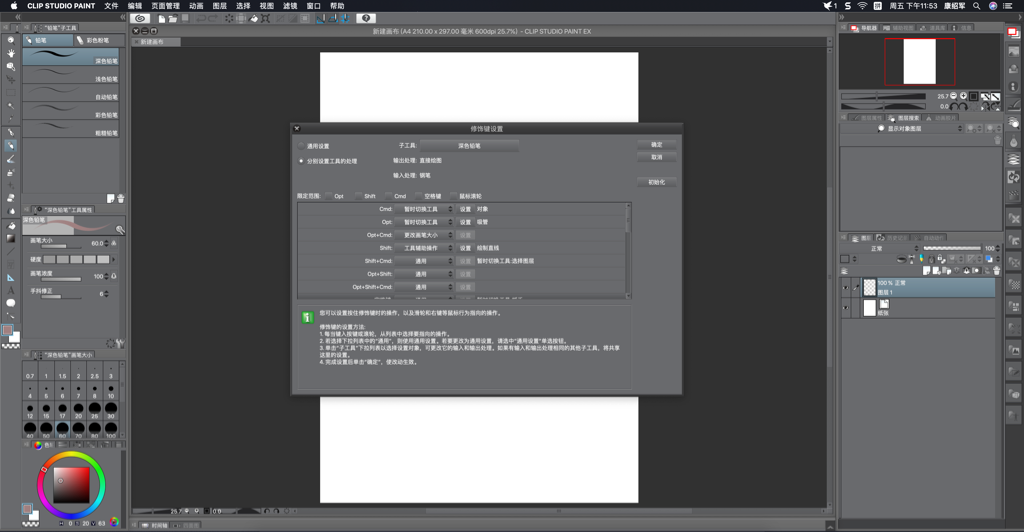Image resolution: width=1024 pixels, height=532 pixels.
Task: Click the help question mark icon
Action: pyautogui.click(x=366, y=18)
